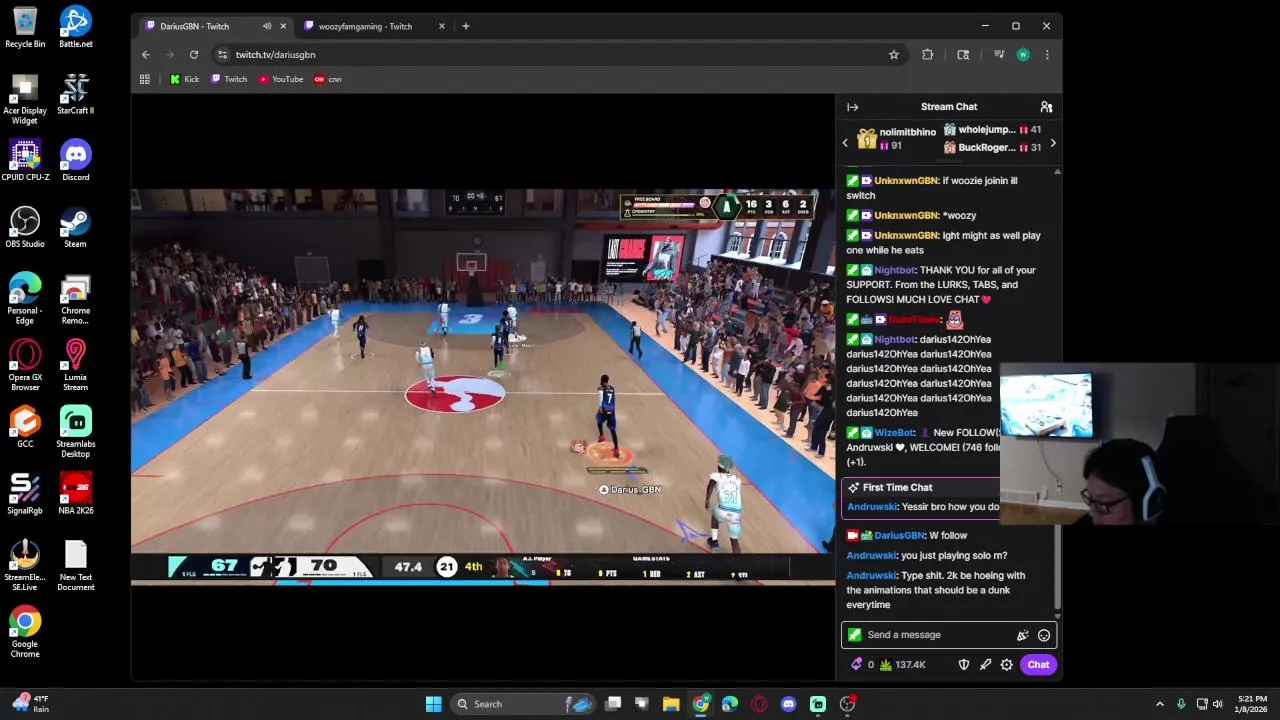Click the taskbar Search box
Viewport: 1280px width, 720px height.
(522, 704)
